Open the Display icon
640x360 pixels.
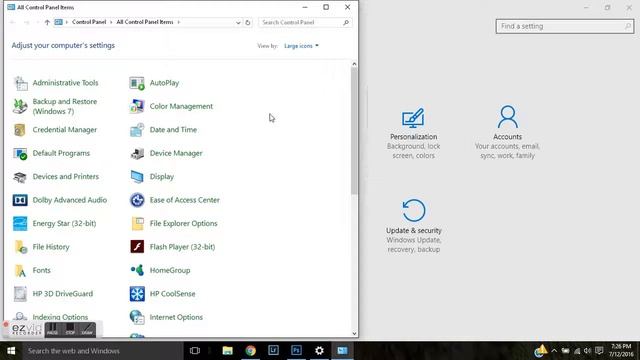coord(137,177)
